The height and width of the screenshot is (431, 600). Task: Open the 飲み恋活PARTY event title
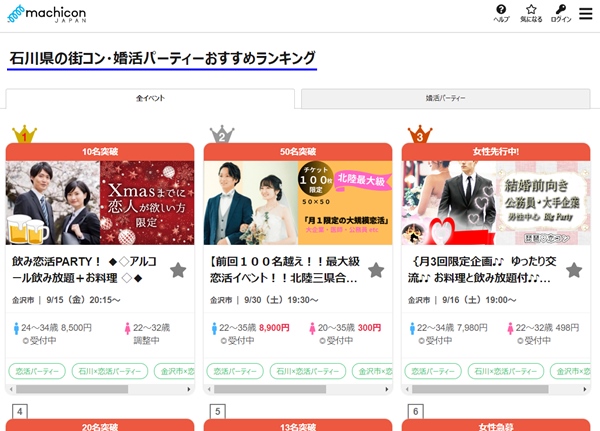pos(85,269)
